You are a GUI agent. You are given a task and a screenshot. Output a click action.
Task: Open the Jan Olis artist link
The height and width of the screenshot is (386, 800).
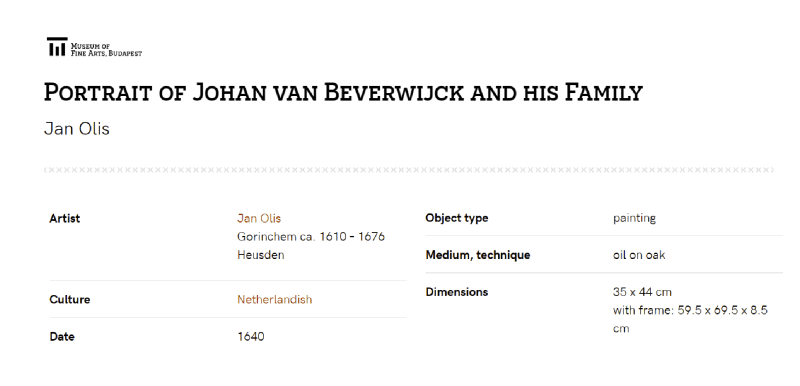pyautogui.click(x=259, y=218)
